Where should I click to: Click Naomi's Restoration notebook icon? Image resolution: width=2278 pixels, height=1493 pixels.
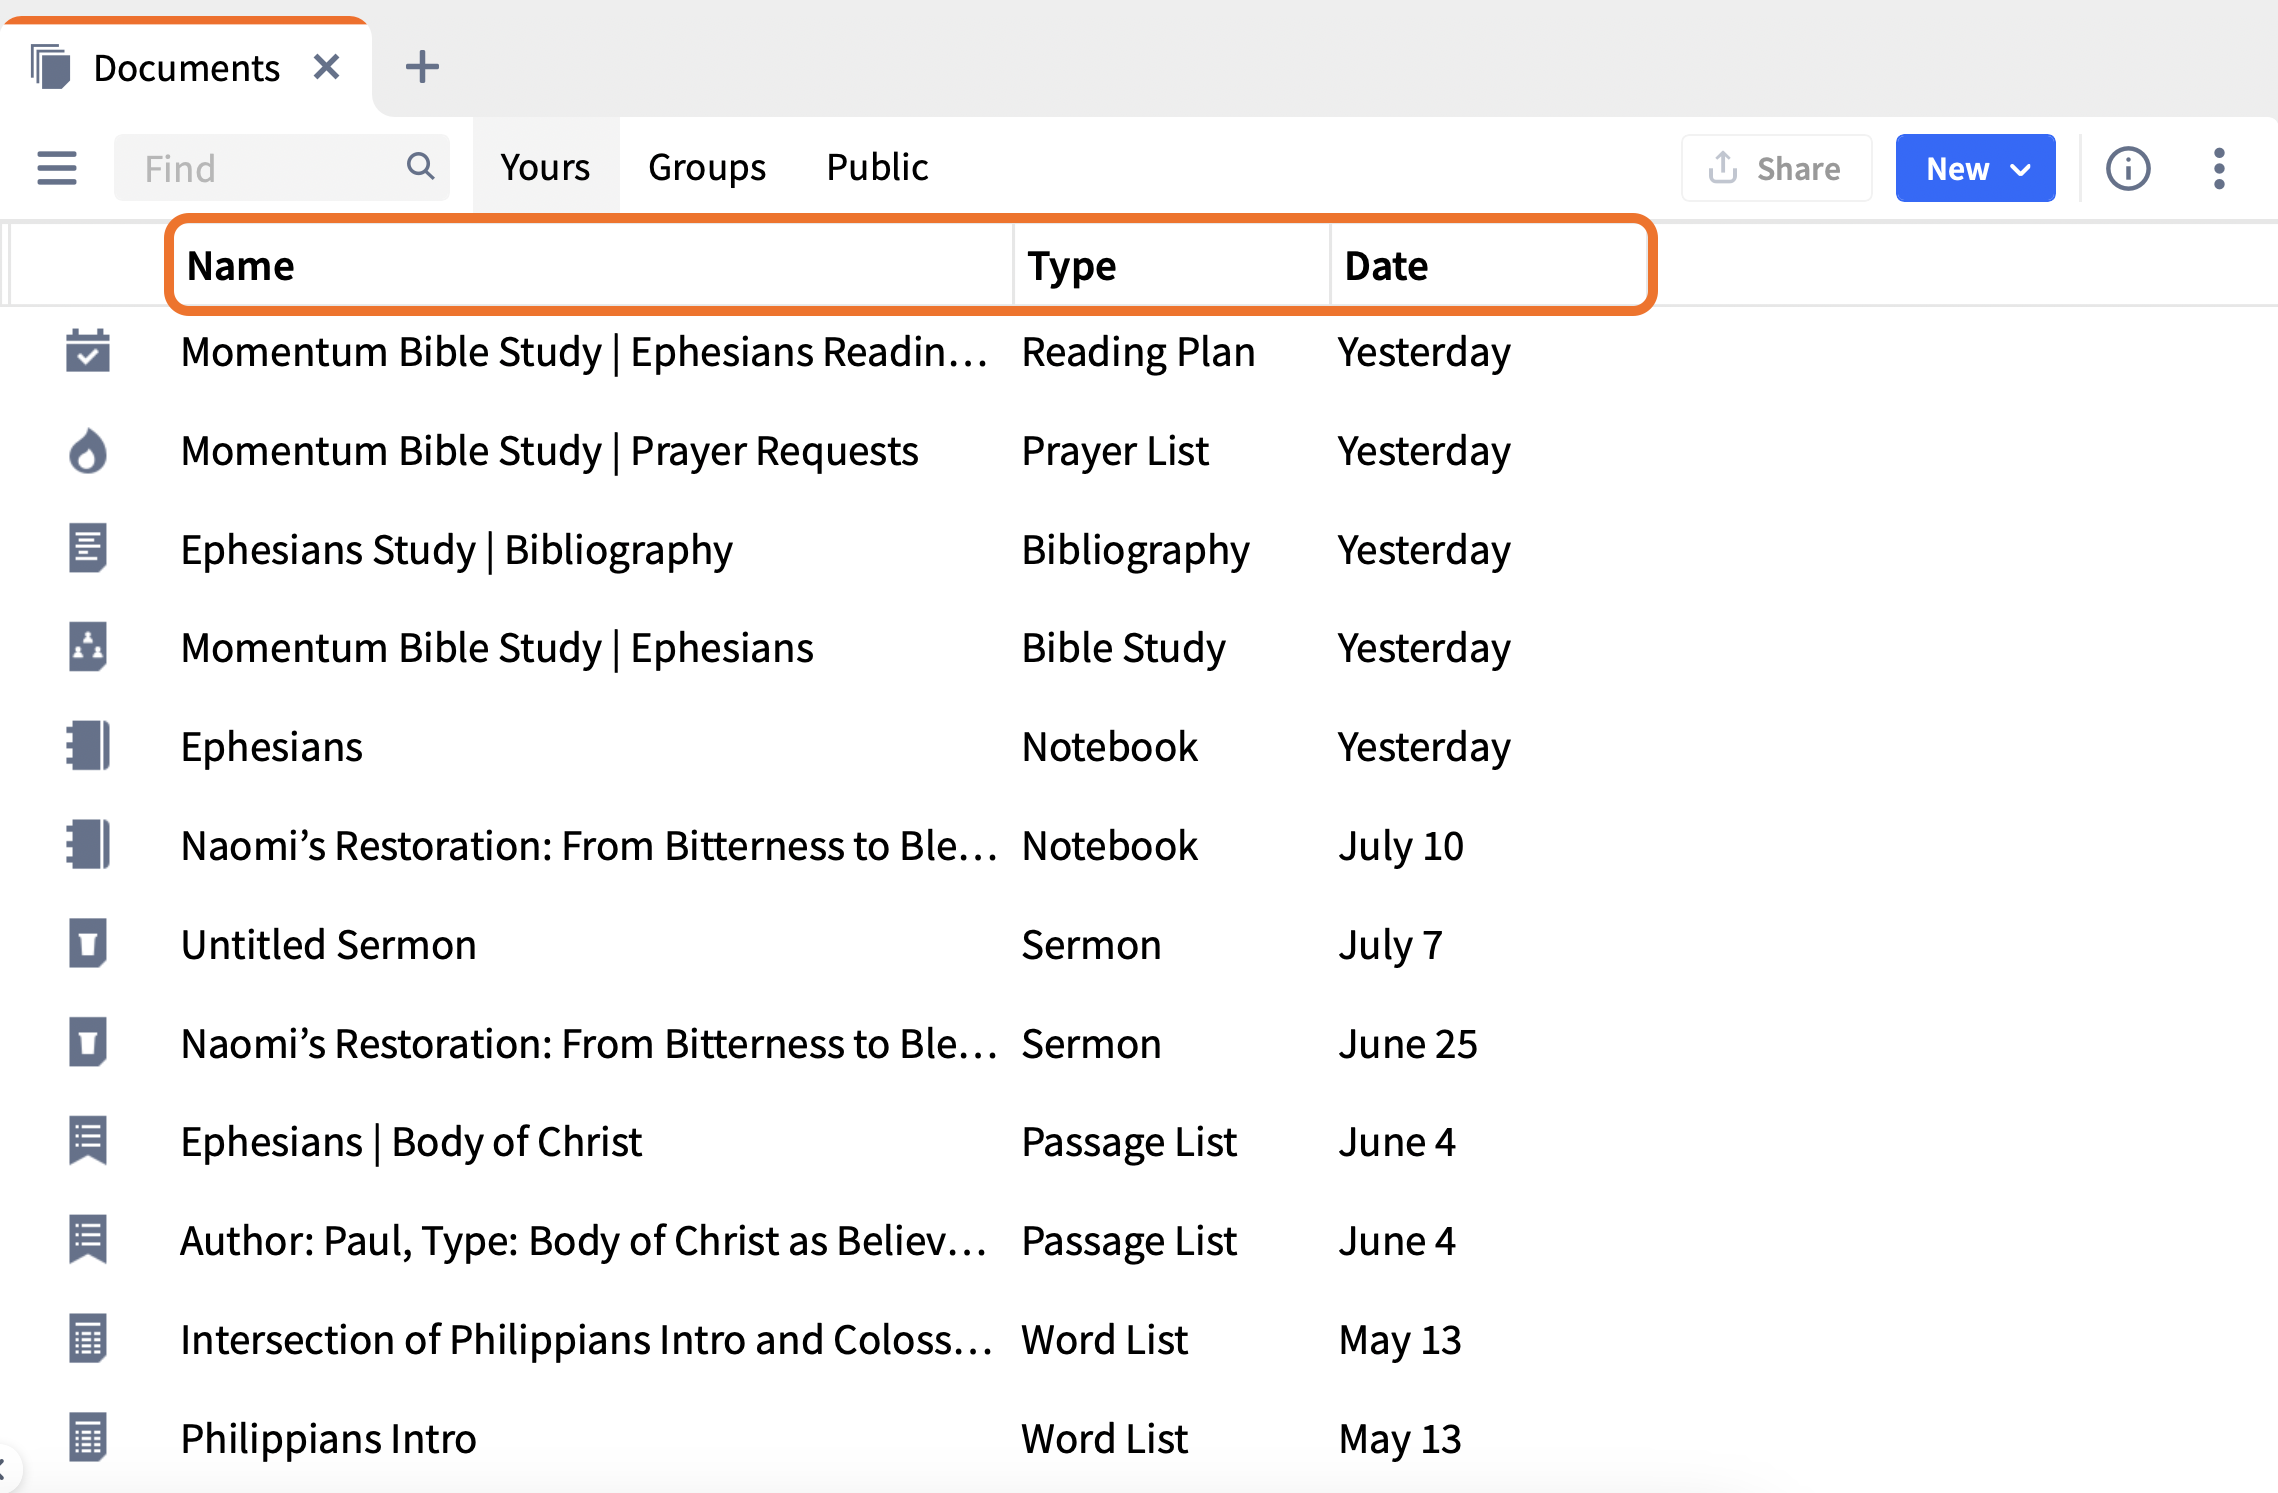point(88,845)
